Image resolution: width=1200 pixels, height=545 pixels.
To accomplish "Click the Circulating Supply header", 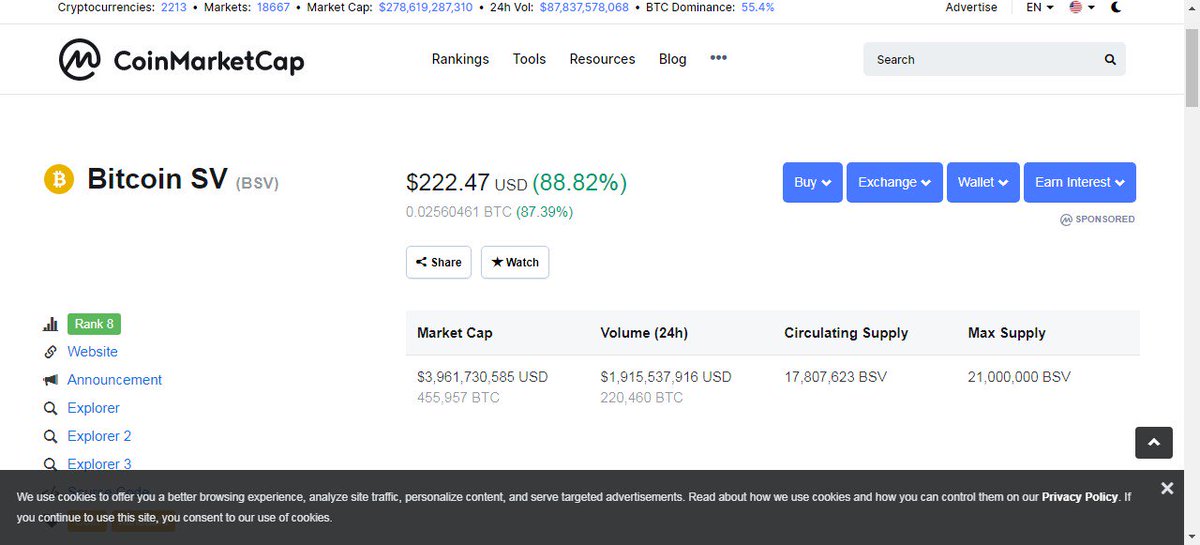I will tap(846, 333).
